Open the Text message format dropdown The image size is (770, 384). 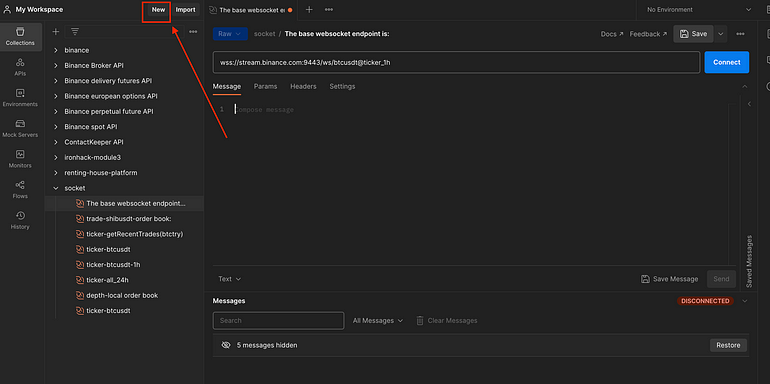[230, 279]
